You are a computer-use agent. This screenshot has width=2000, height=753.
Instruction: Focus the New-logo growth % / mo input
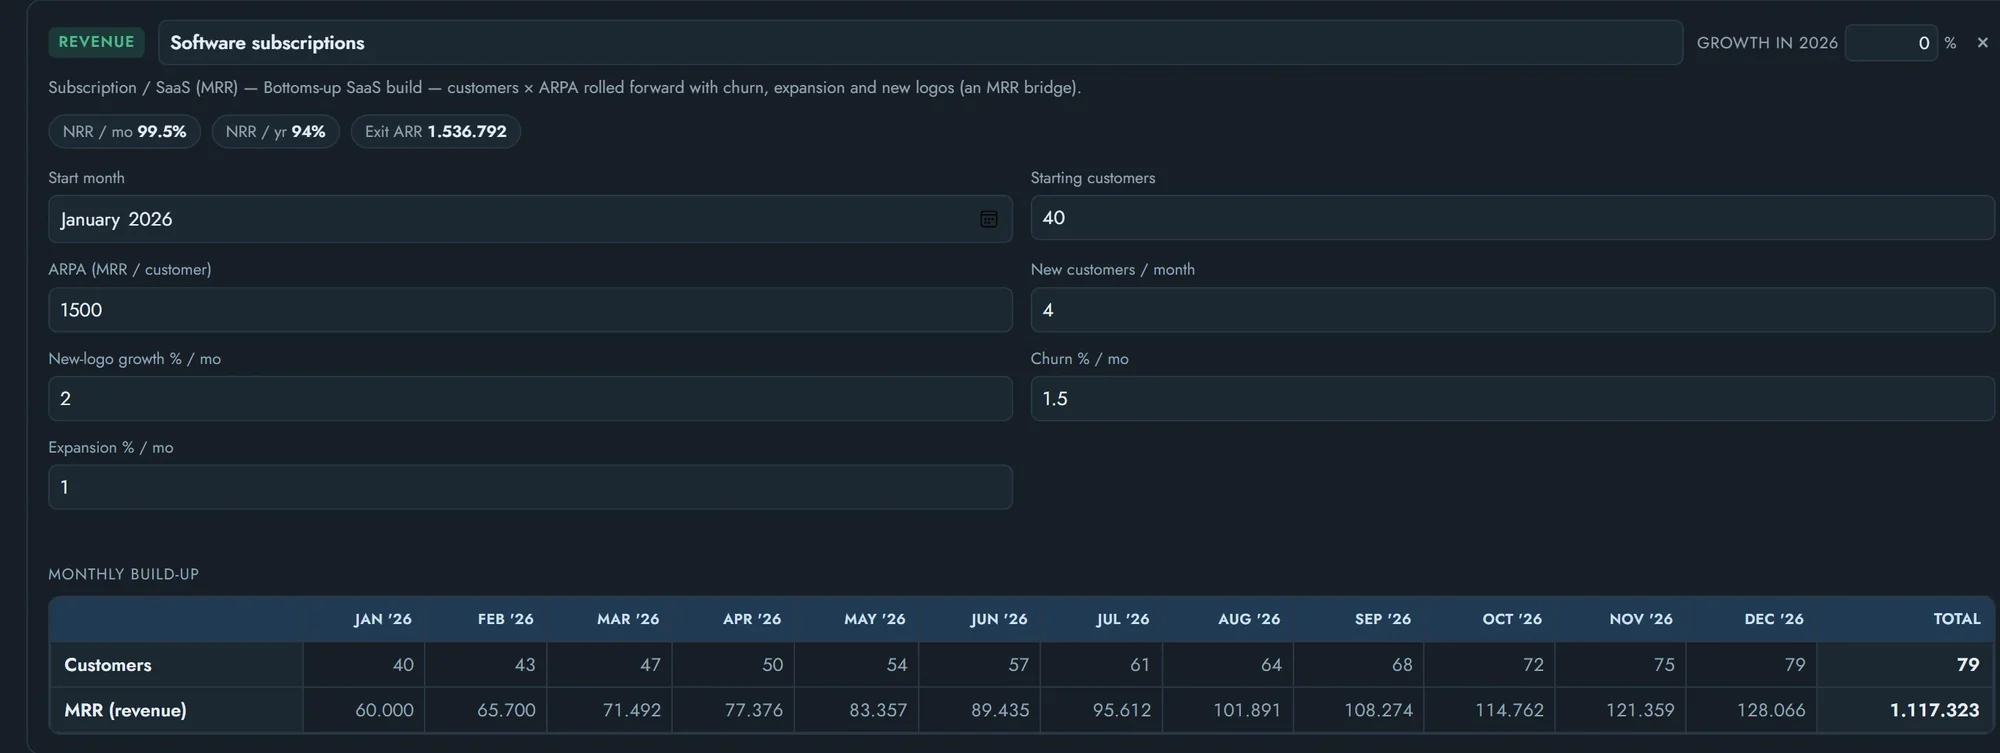[530, 398]
